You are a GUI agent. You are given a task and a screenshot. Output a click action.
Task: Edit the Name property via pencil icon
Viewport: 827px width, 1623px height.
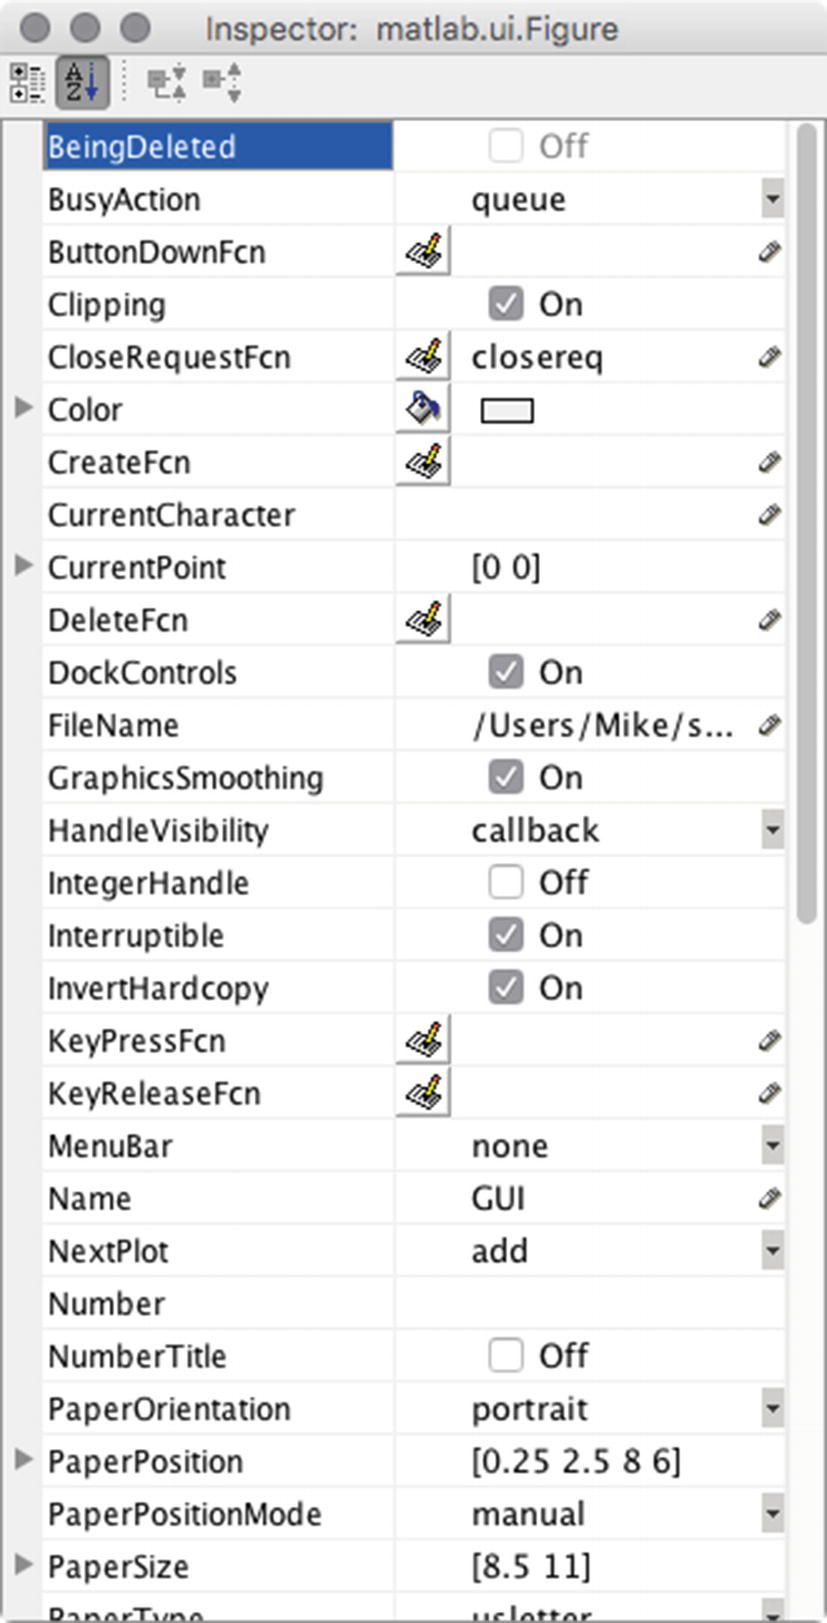768,1198
